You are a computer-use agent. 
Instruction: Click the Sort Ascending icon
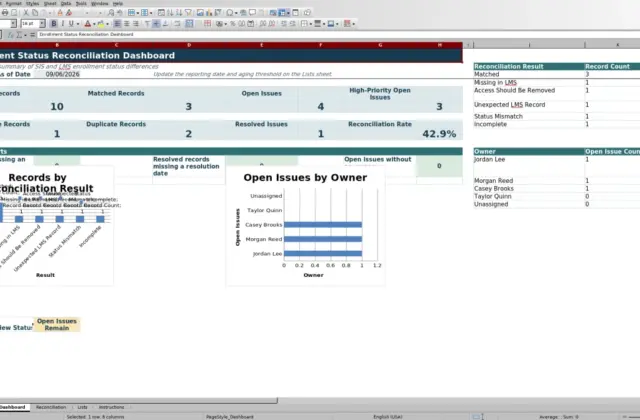tap(170, 13)
